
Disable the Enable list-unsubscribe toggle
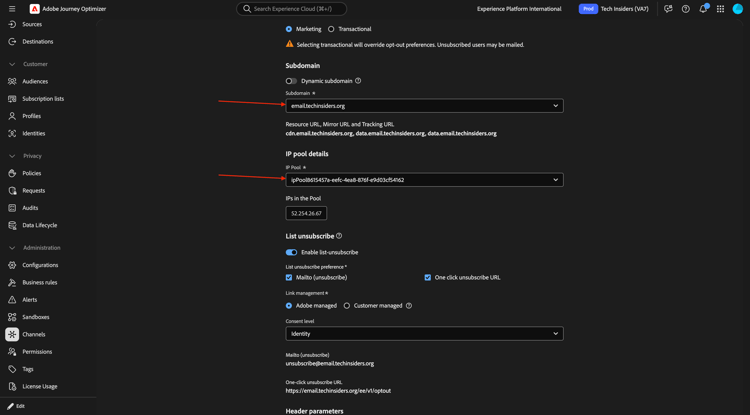[x=291, y=252]
